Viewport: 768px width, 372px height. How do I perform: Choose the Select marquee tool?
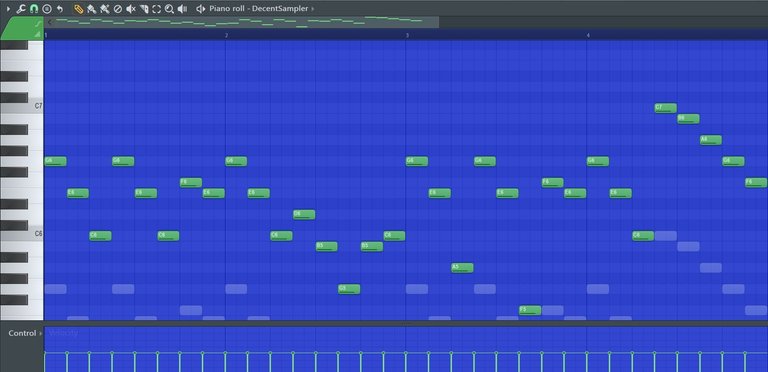point(157,9)
